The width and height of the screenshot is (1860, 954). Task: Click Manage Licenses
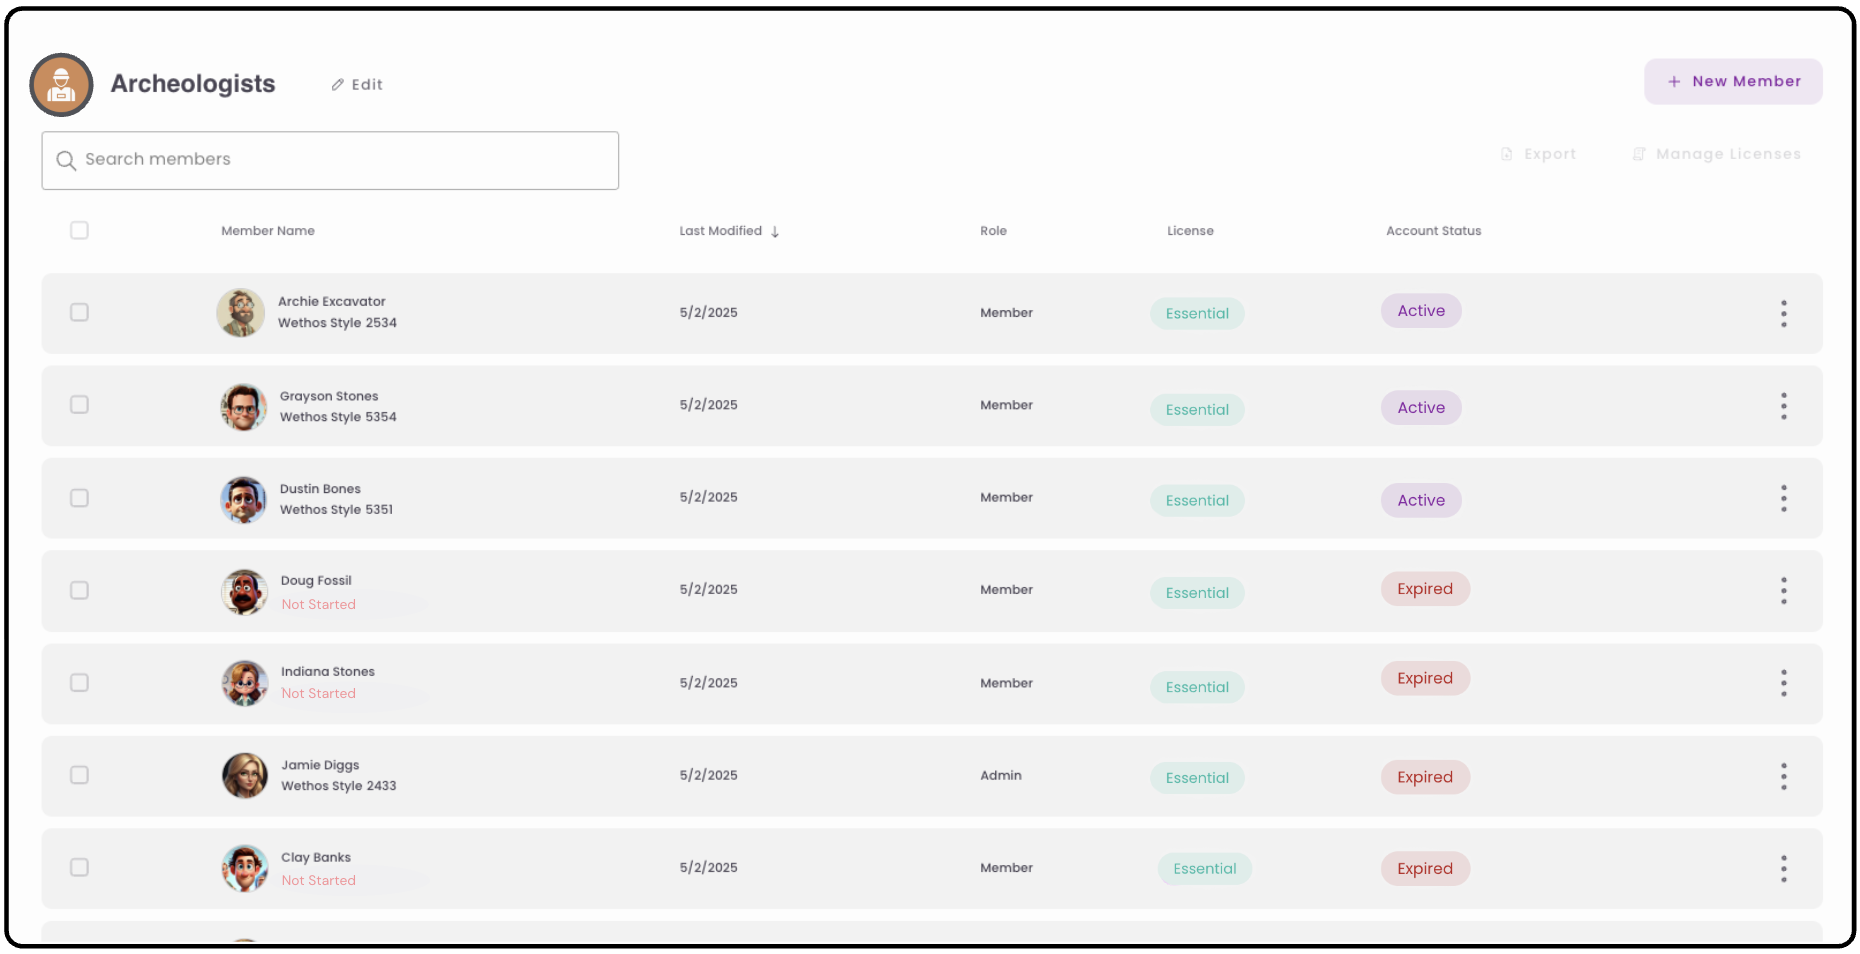tap(1716, 154)
